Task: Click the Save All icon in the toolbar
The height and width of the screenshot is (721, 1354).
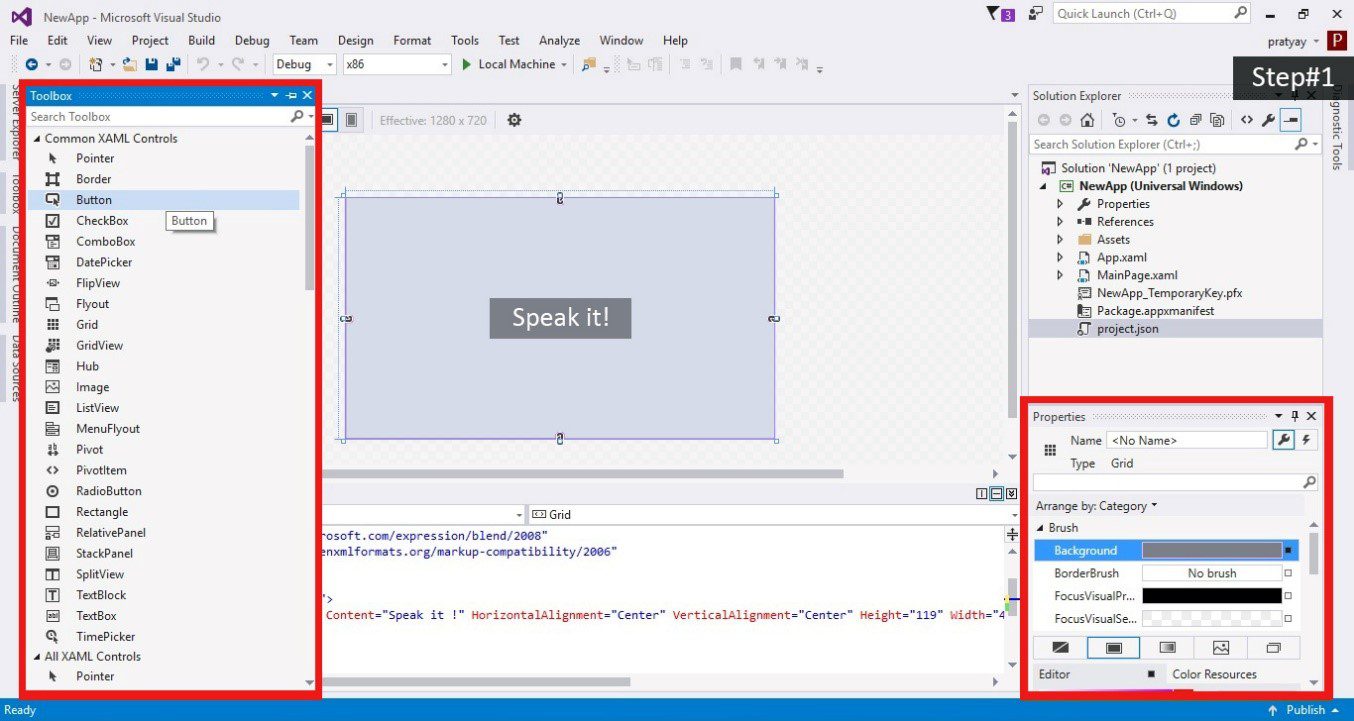Action: point(173,64)
